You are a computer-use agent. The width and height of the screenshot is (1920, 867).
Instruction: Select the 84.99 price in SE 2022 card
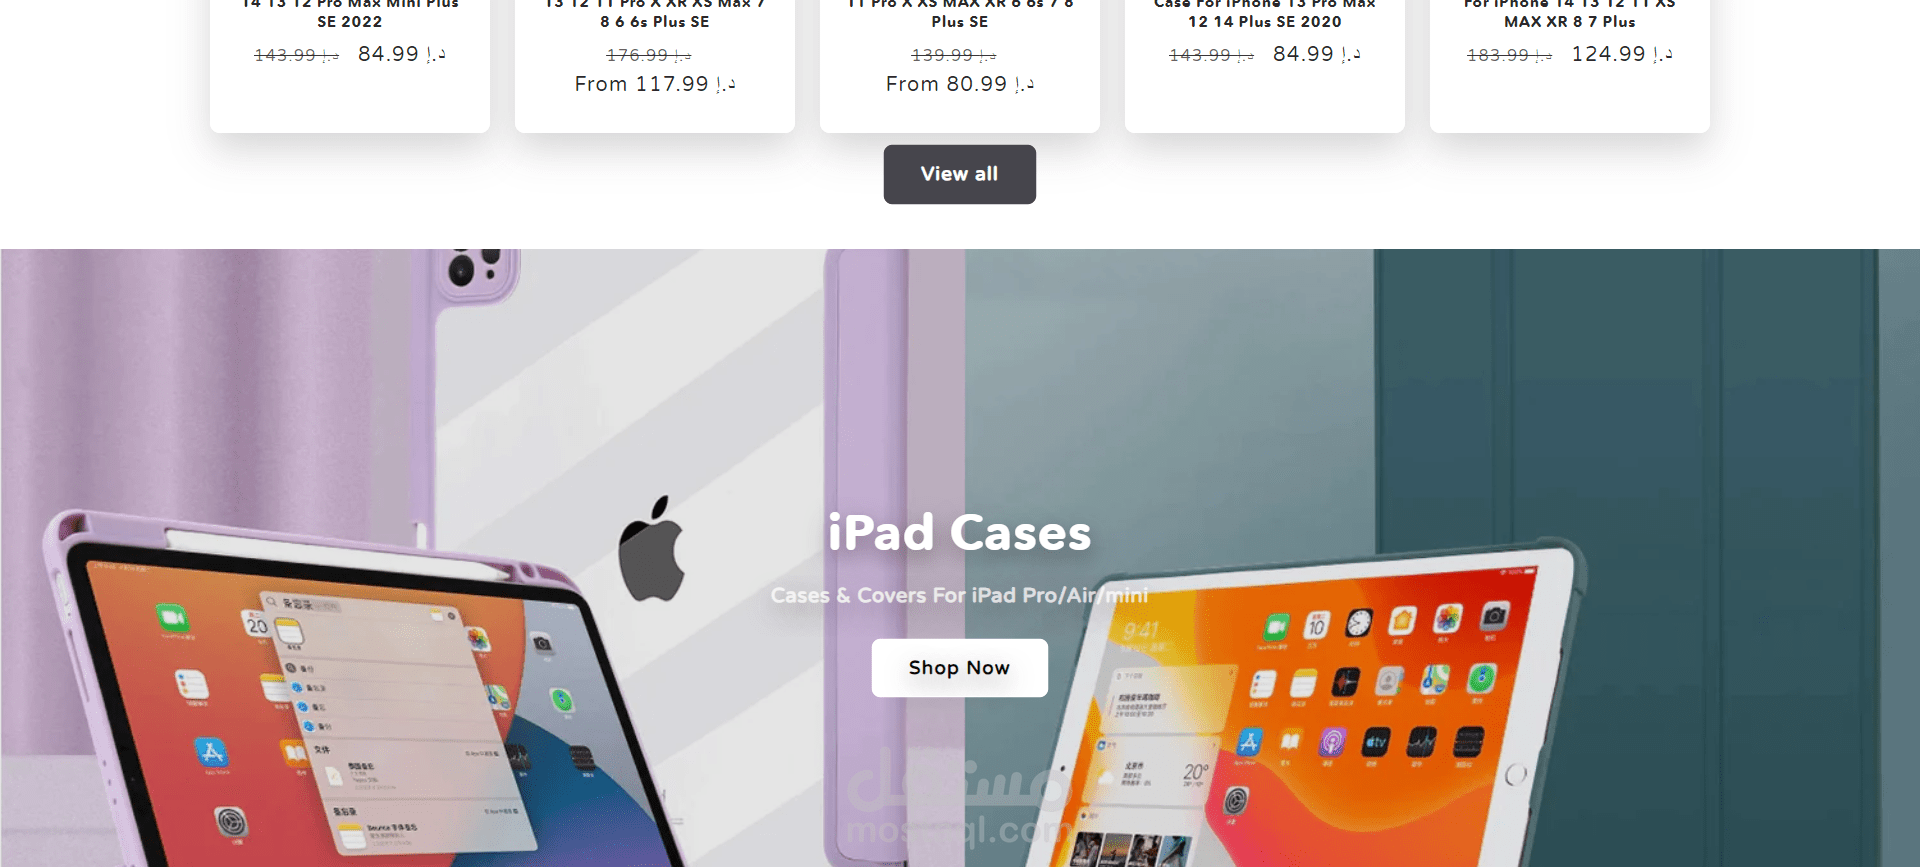pyautogui.click(x=402, y=54)
